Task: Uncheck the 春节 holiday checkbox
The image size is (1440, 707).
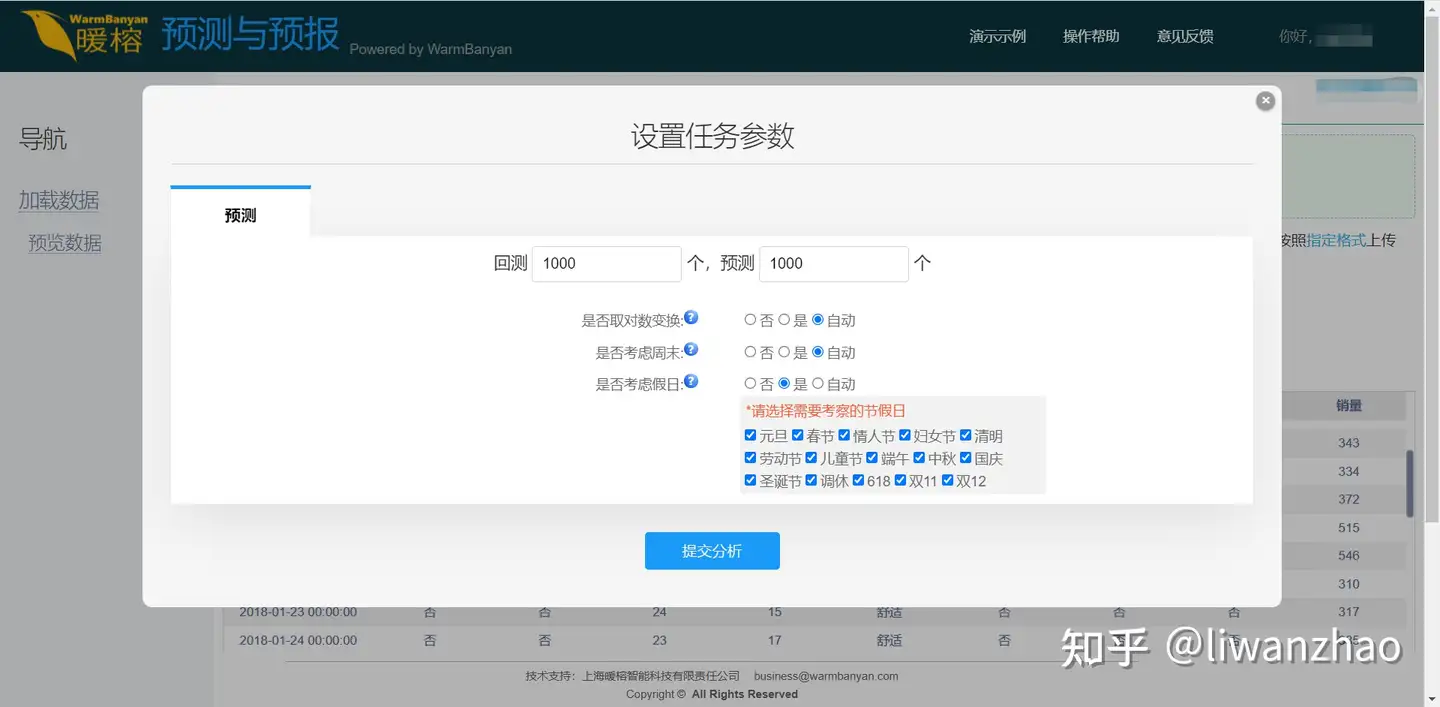Action: 798,435
